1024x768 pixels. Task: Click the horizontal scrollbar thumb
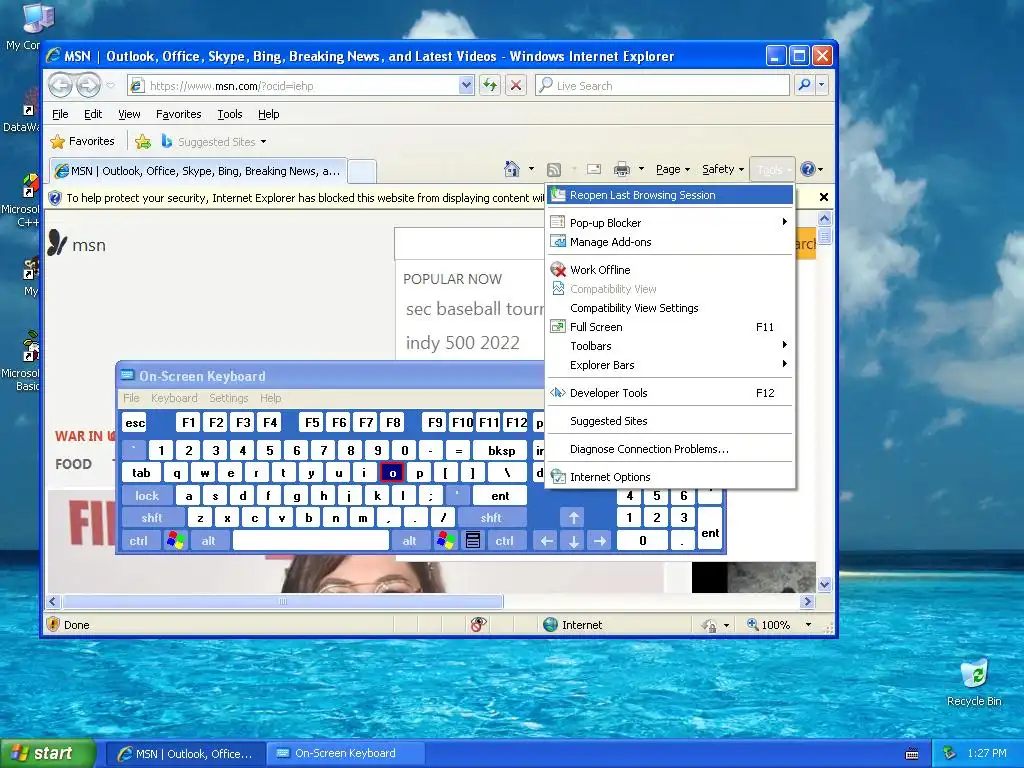point(283,601)
